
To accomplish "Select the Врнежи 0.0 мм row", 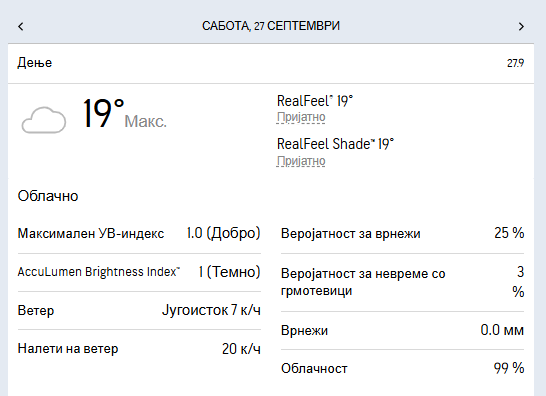I will point(403,330).
